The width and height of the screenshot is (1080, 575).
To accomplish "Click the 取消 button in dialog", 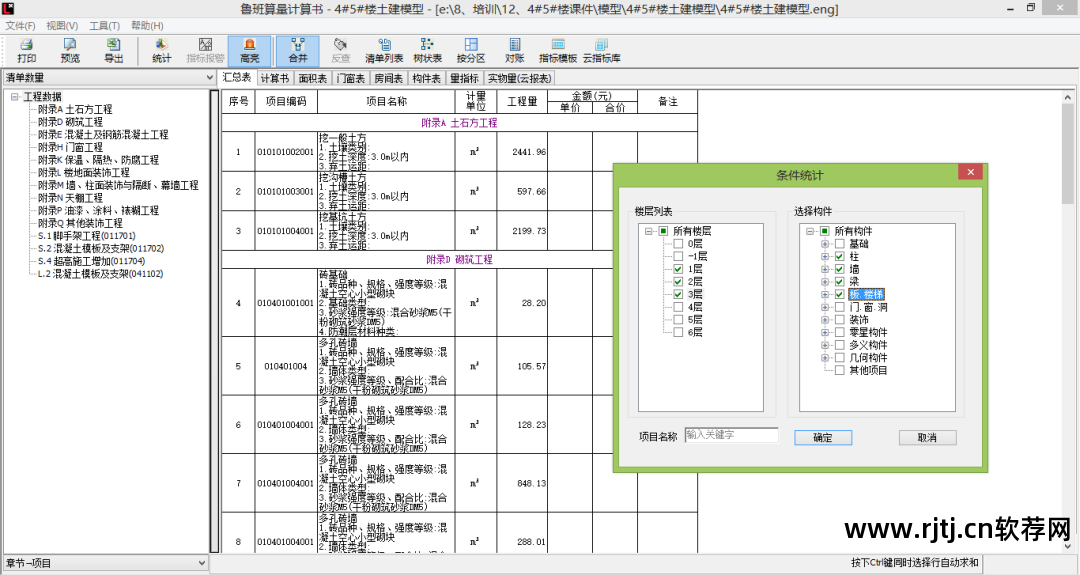I will [x=927, y=438].
